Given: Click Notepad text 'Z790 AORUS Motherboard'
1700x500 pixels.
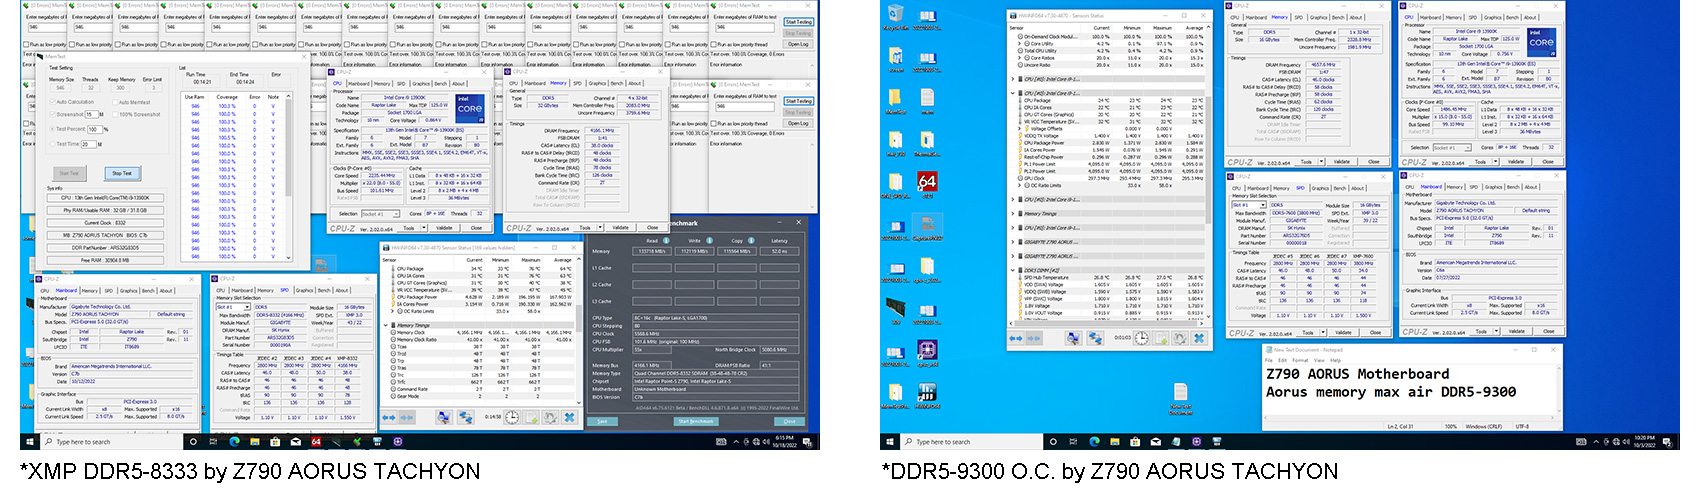Looking at the screenshot, I should 1358,374.
